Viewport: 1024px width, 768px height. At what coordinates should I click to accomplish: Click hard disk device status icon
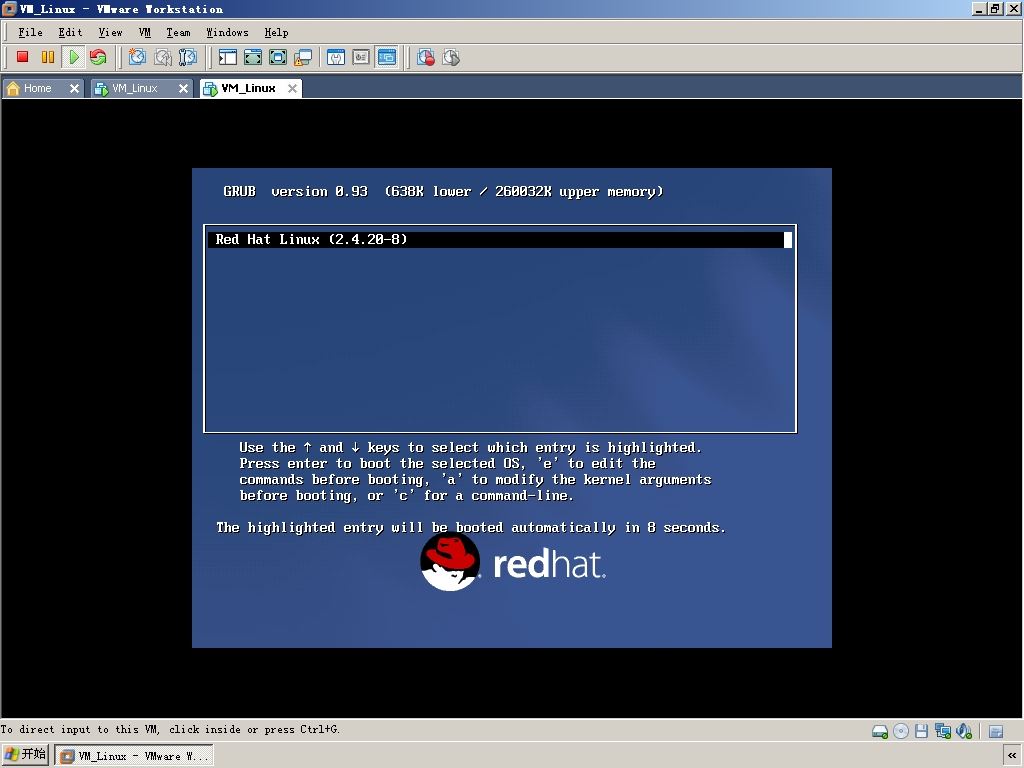[x=880, y=731]
